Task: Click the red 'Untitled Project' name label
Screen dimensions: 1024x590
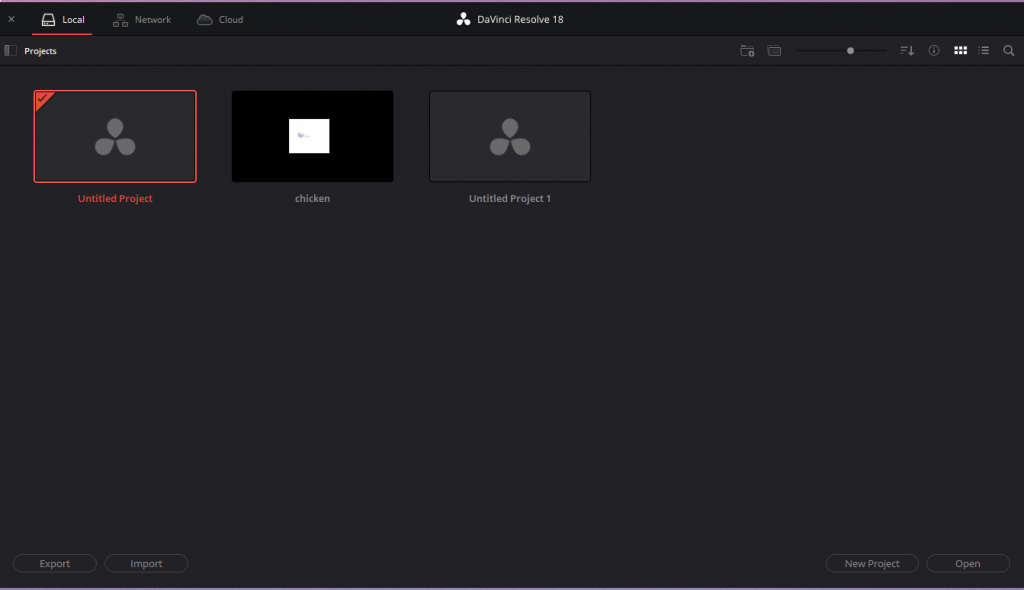Action: [115, 198]
